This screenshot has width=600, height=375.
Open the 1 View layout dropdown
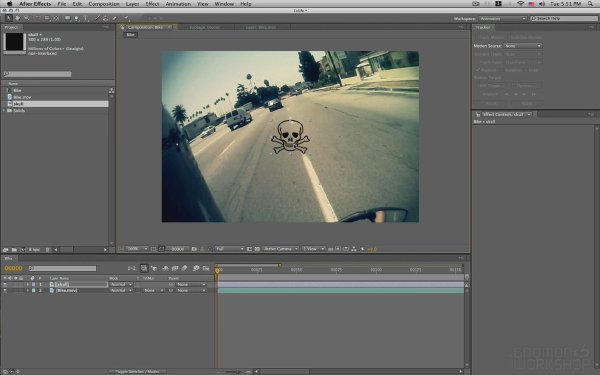(314, 249)
